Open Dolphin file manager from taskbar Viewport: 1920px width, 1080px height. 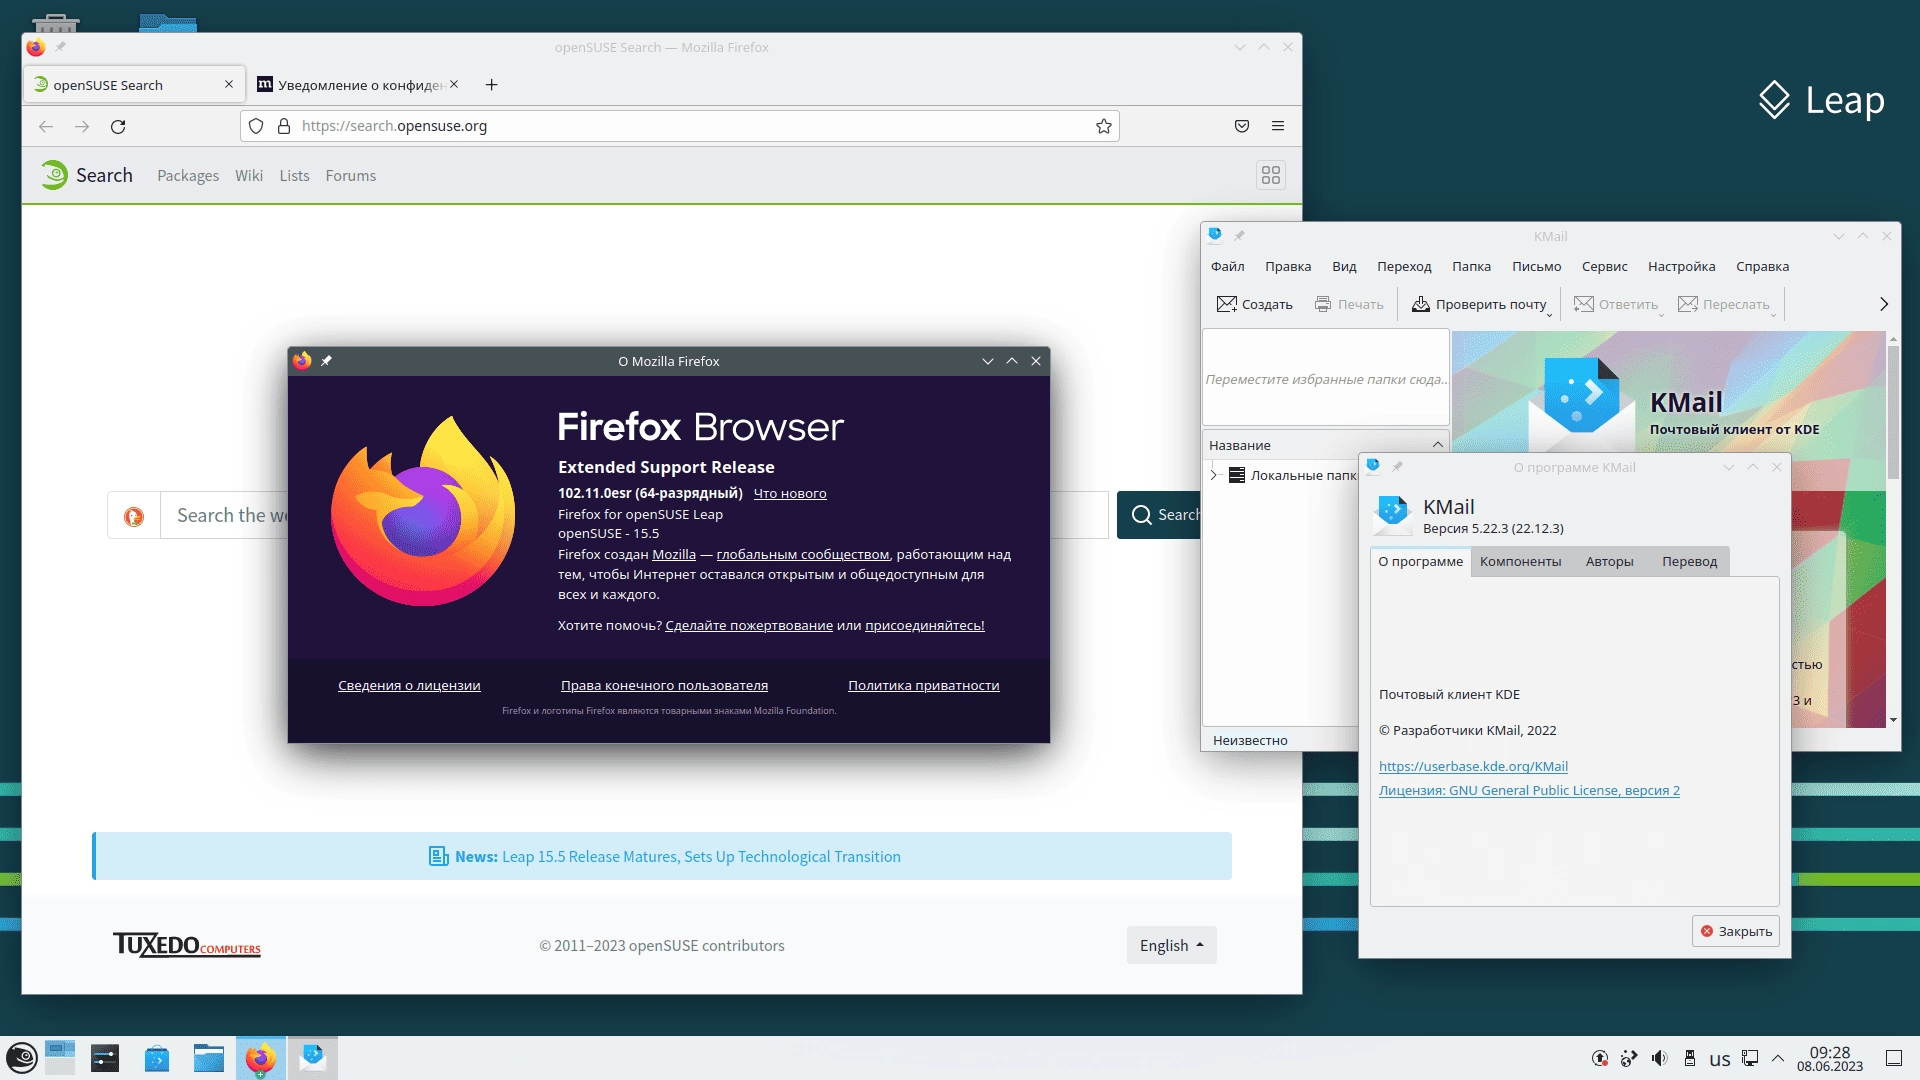(x=209, y=1058)
